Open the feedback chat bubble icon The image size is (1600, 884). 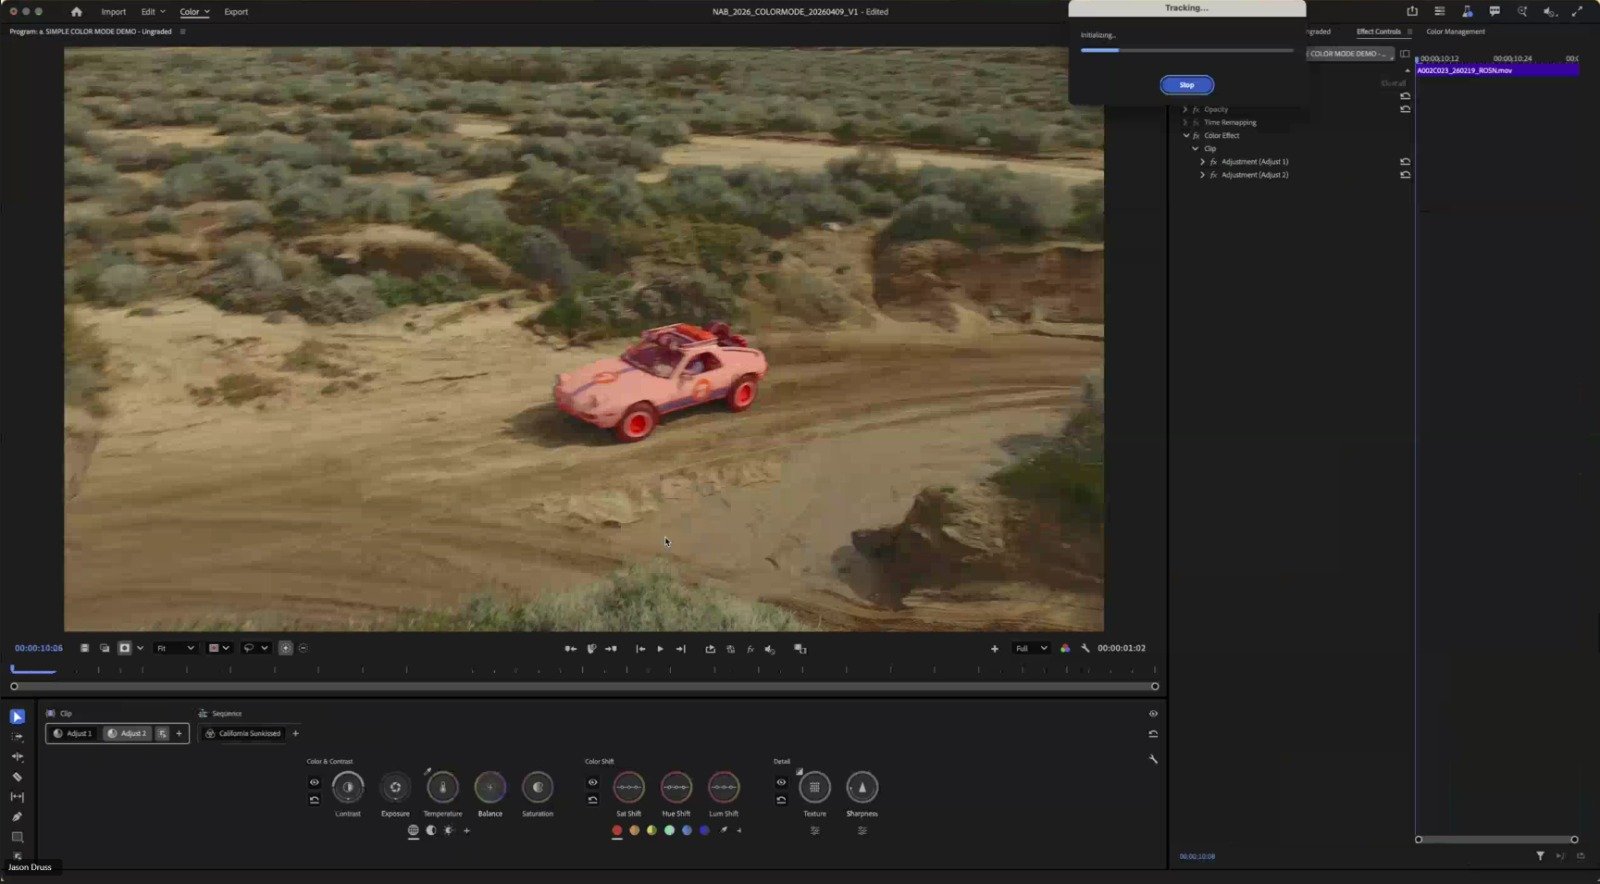pos(1494,12)
